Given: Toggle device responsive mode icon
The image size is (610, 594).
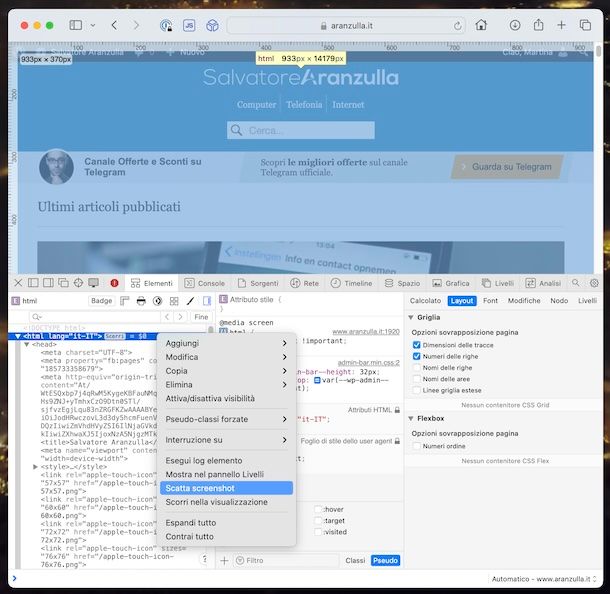Looking at the screenshot, I should (x=93, y=283).
